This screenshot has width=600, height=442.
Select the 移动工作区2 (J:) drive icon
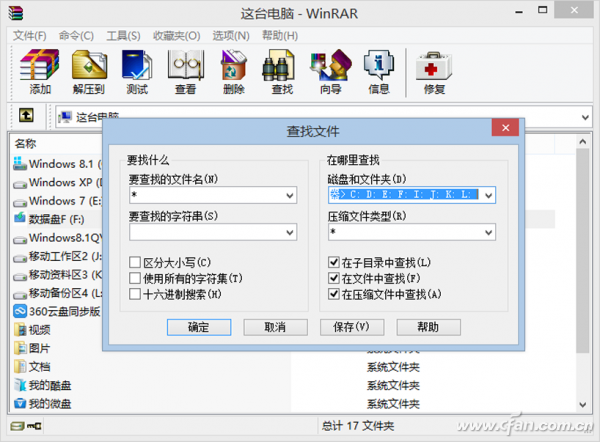click(20, 258)
